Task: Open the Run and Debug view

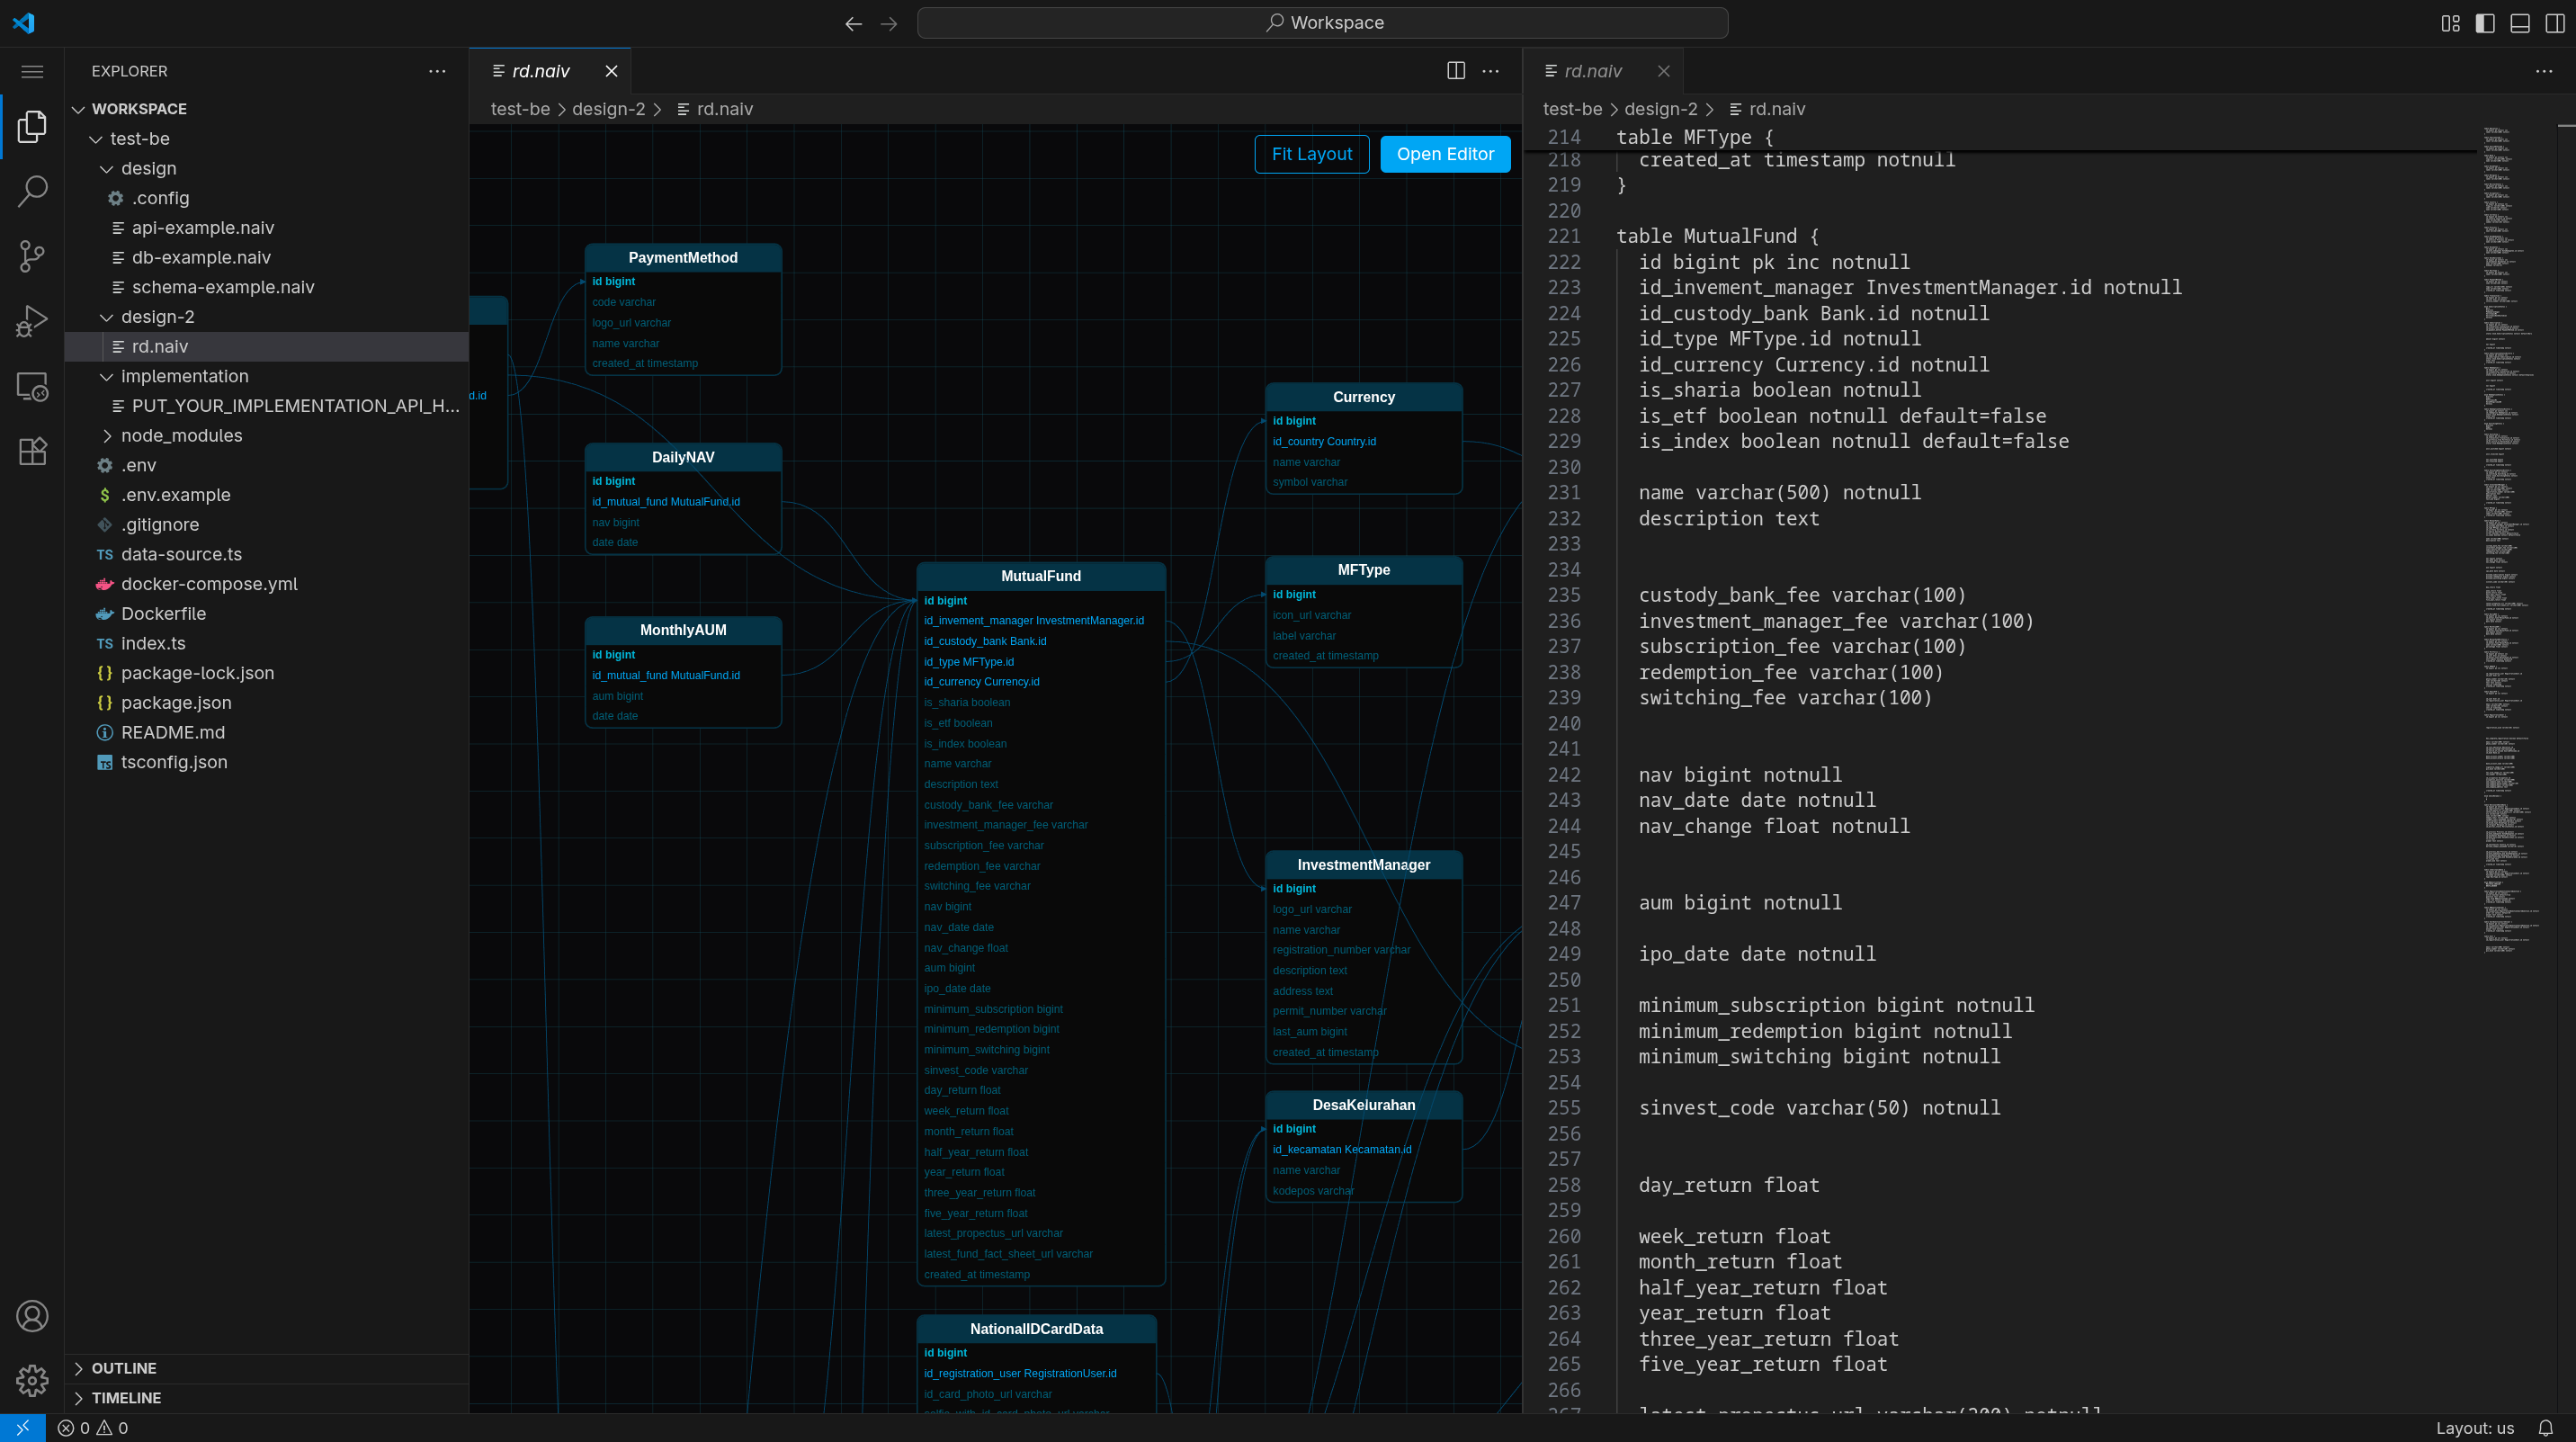Action: coord(31,320)
